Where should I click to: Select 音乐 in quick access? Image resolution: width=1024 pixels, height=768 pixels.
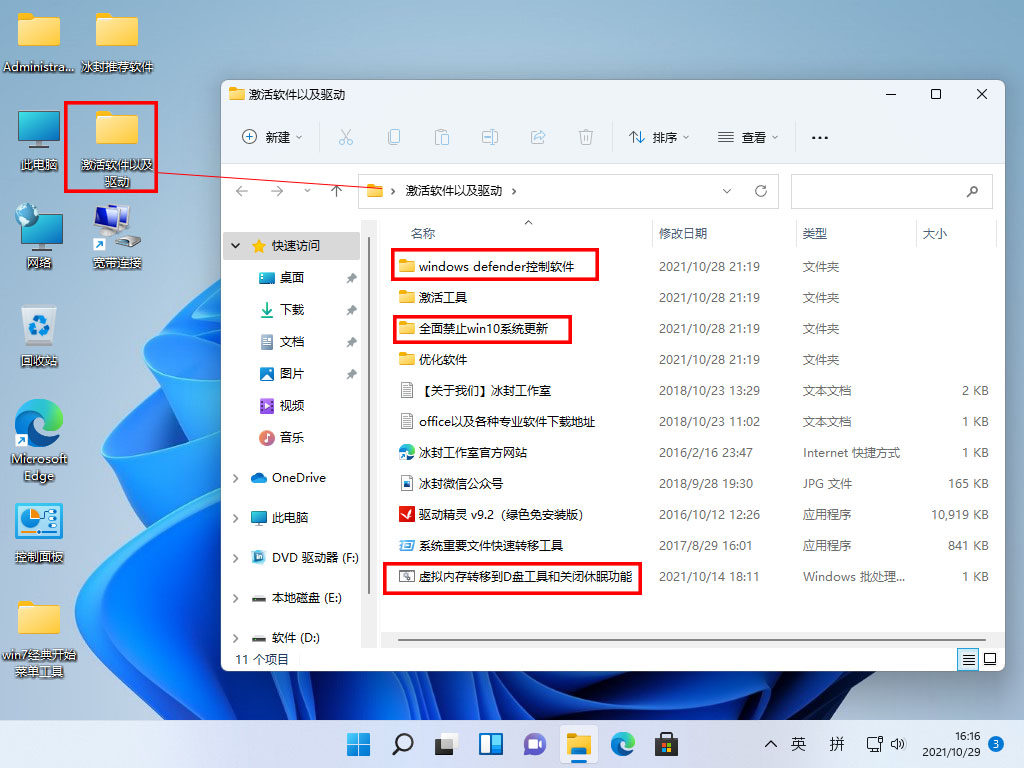click(x=292, y=438)
